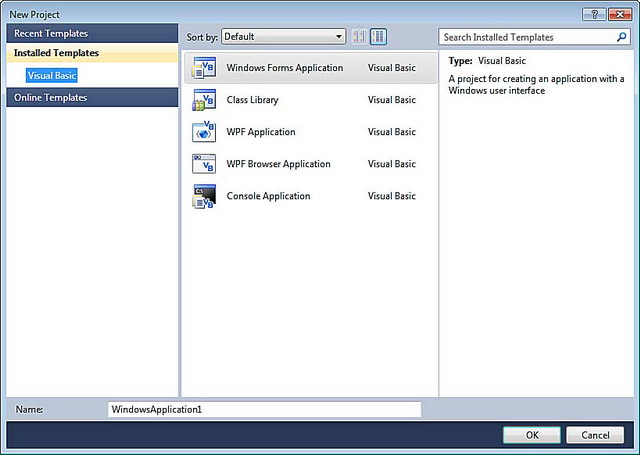Viewport: 640px width, 455px height.
Task: Click the 'Console Application' label
Action: [268, 196]
